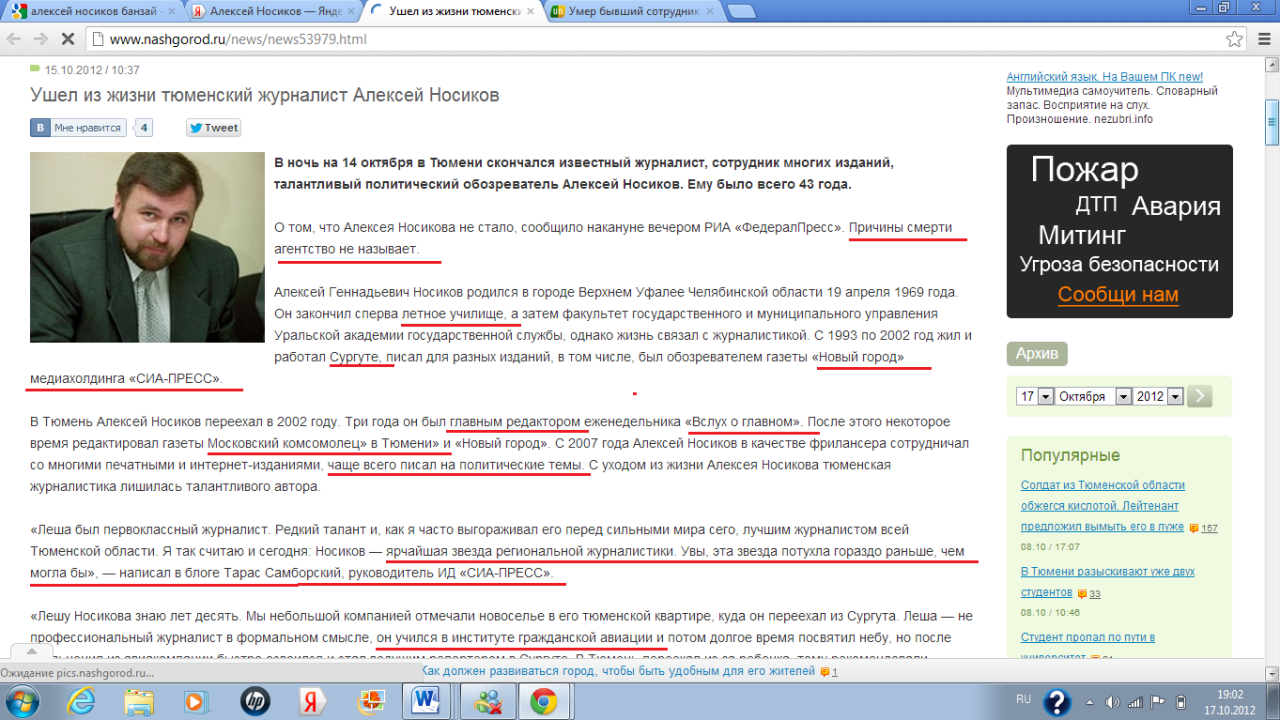Click the Tweet button
1280x720 pixels.
[x=213, y=128]
